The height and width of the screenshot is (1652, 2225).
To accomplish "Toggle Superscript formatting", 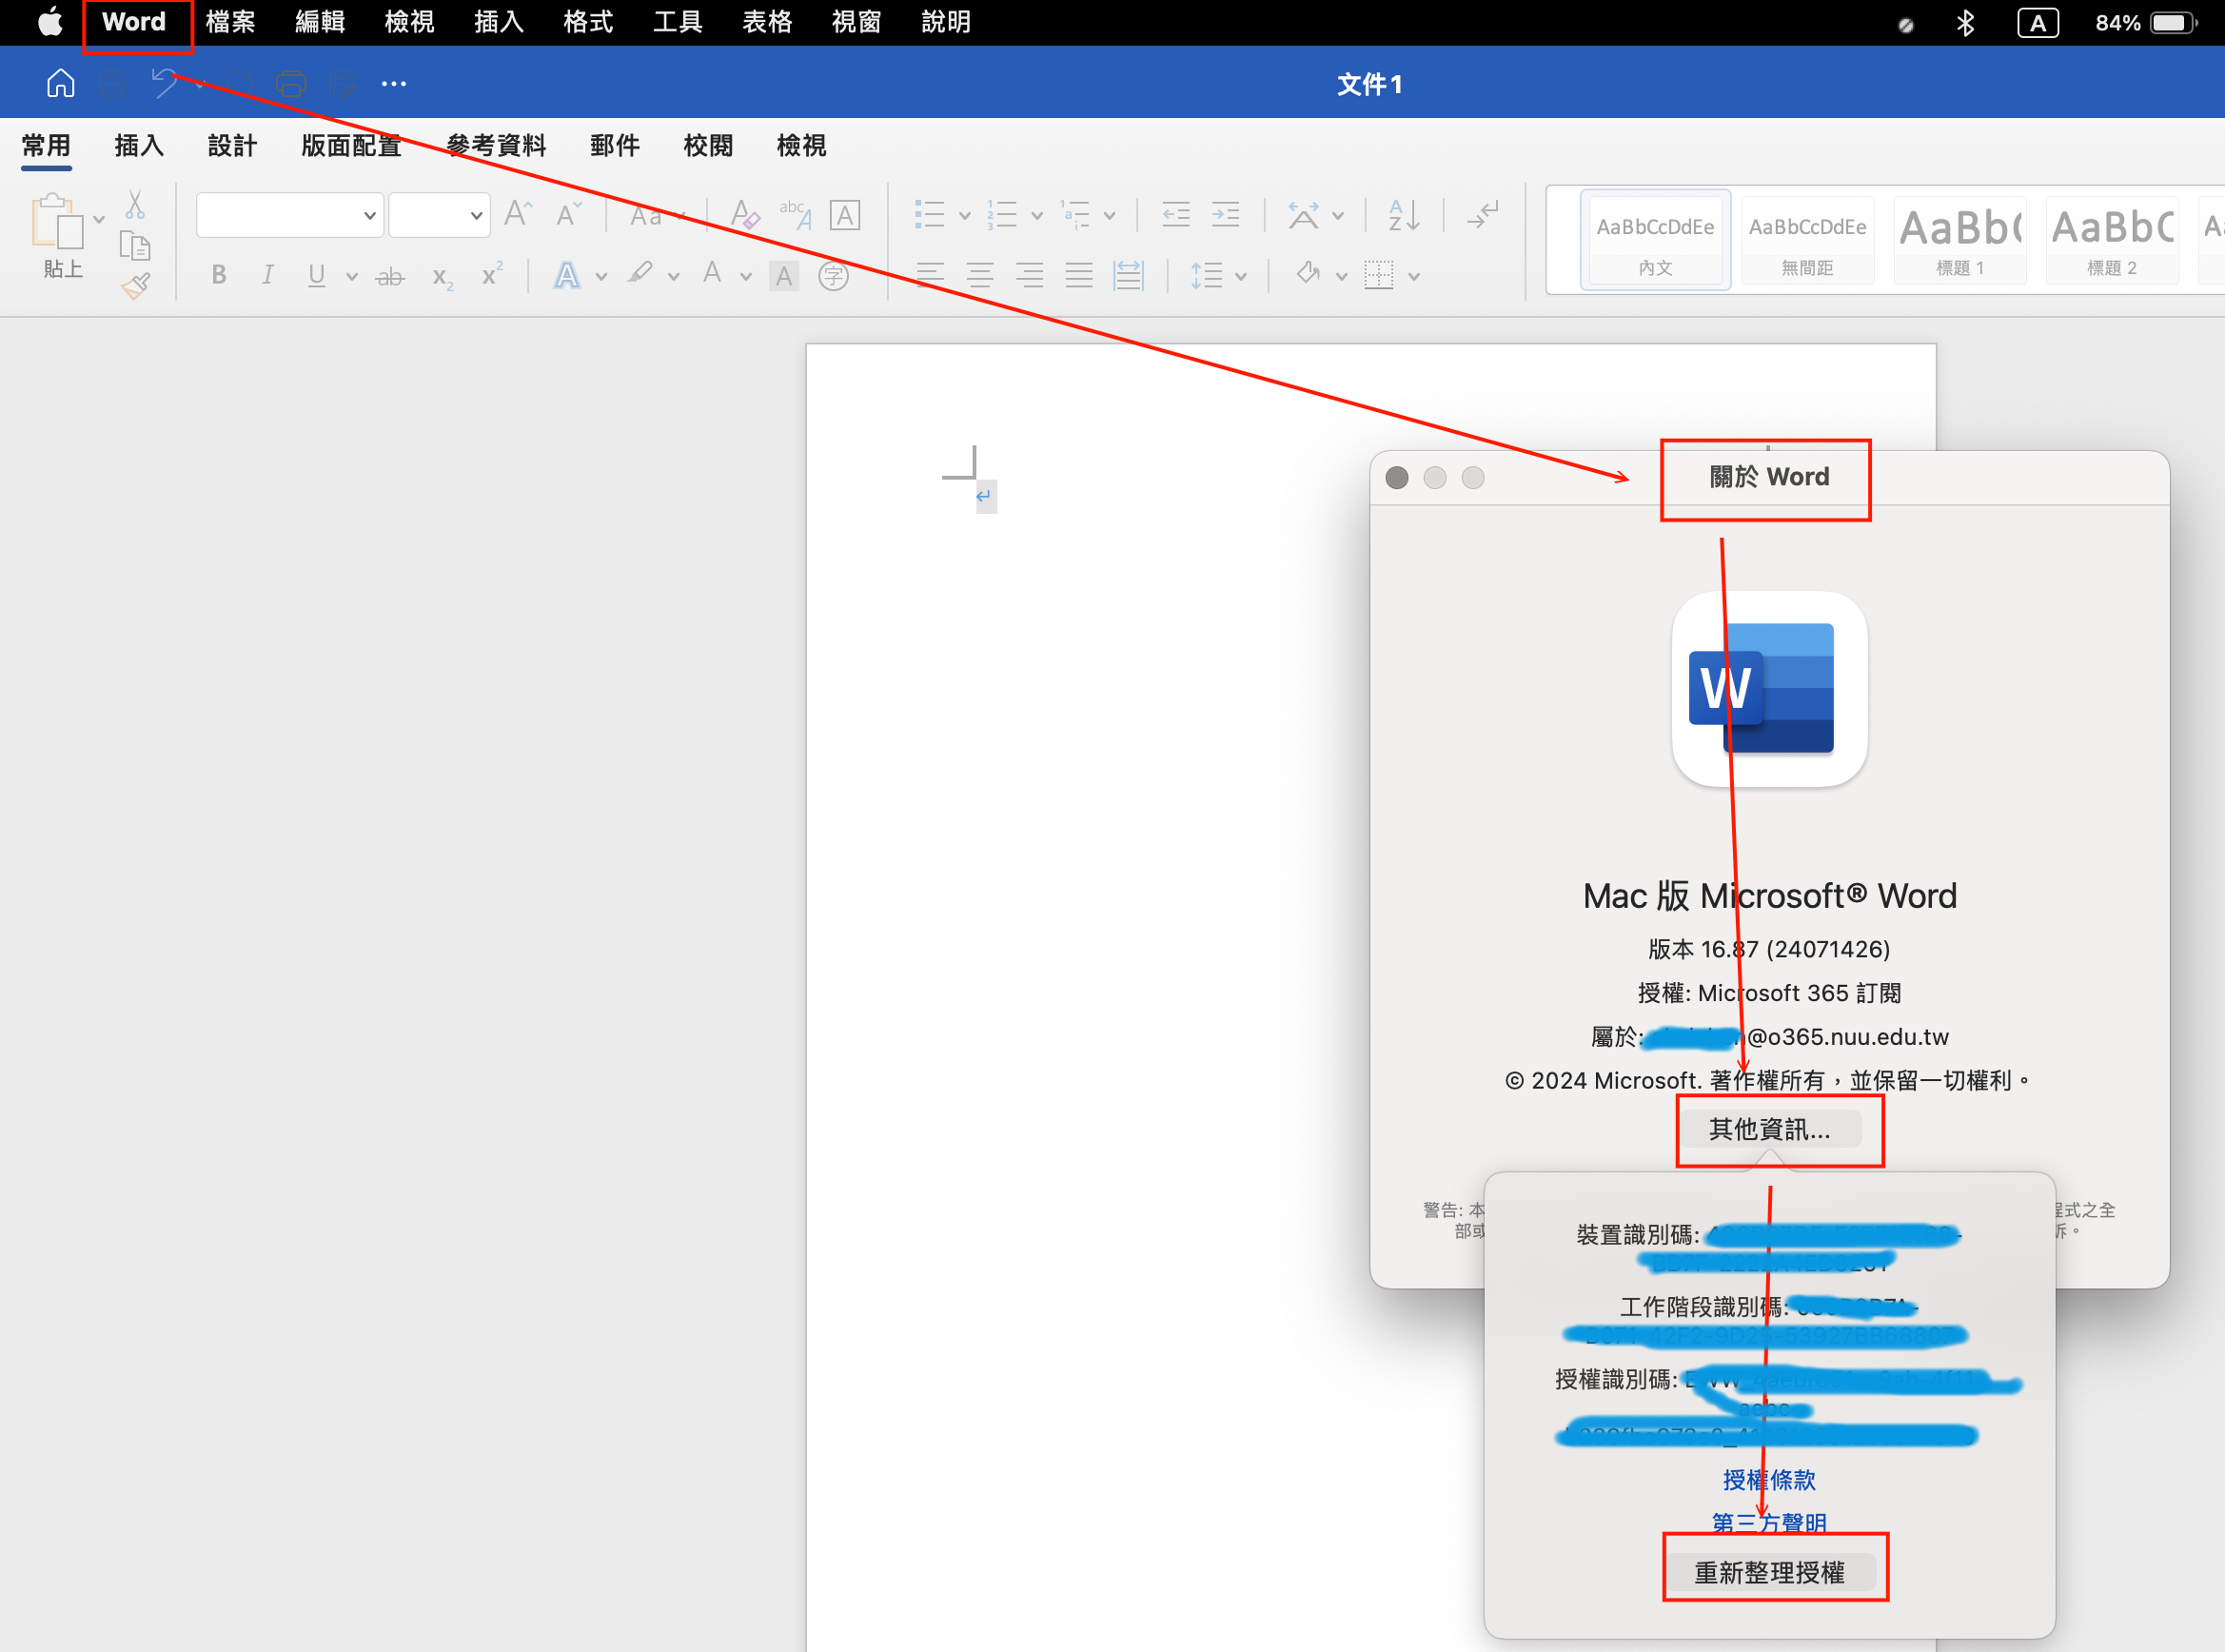I will [x=491, y=274].
